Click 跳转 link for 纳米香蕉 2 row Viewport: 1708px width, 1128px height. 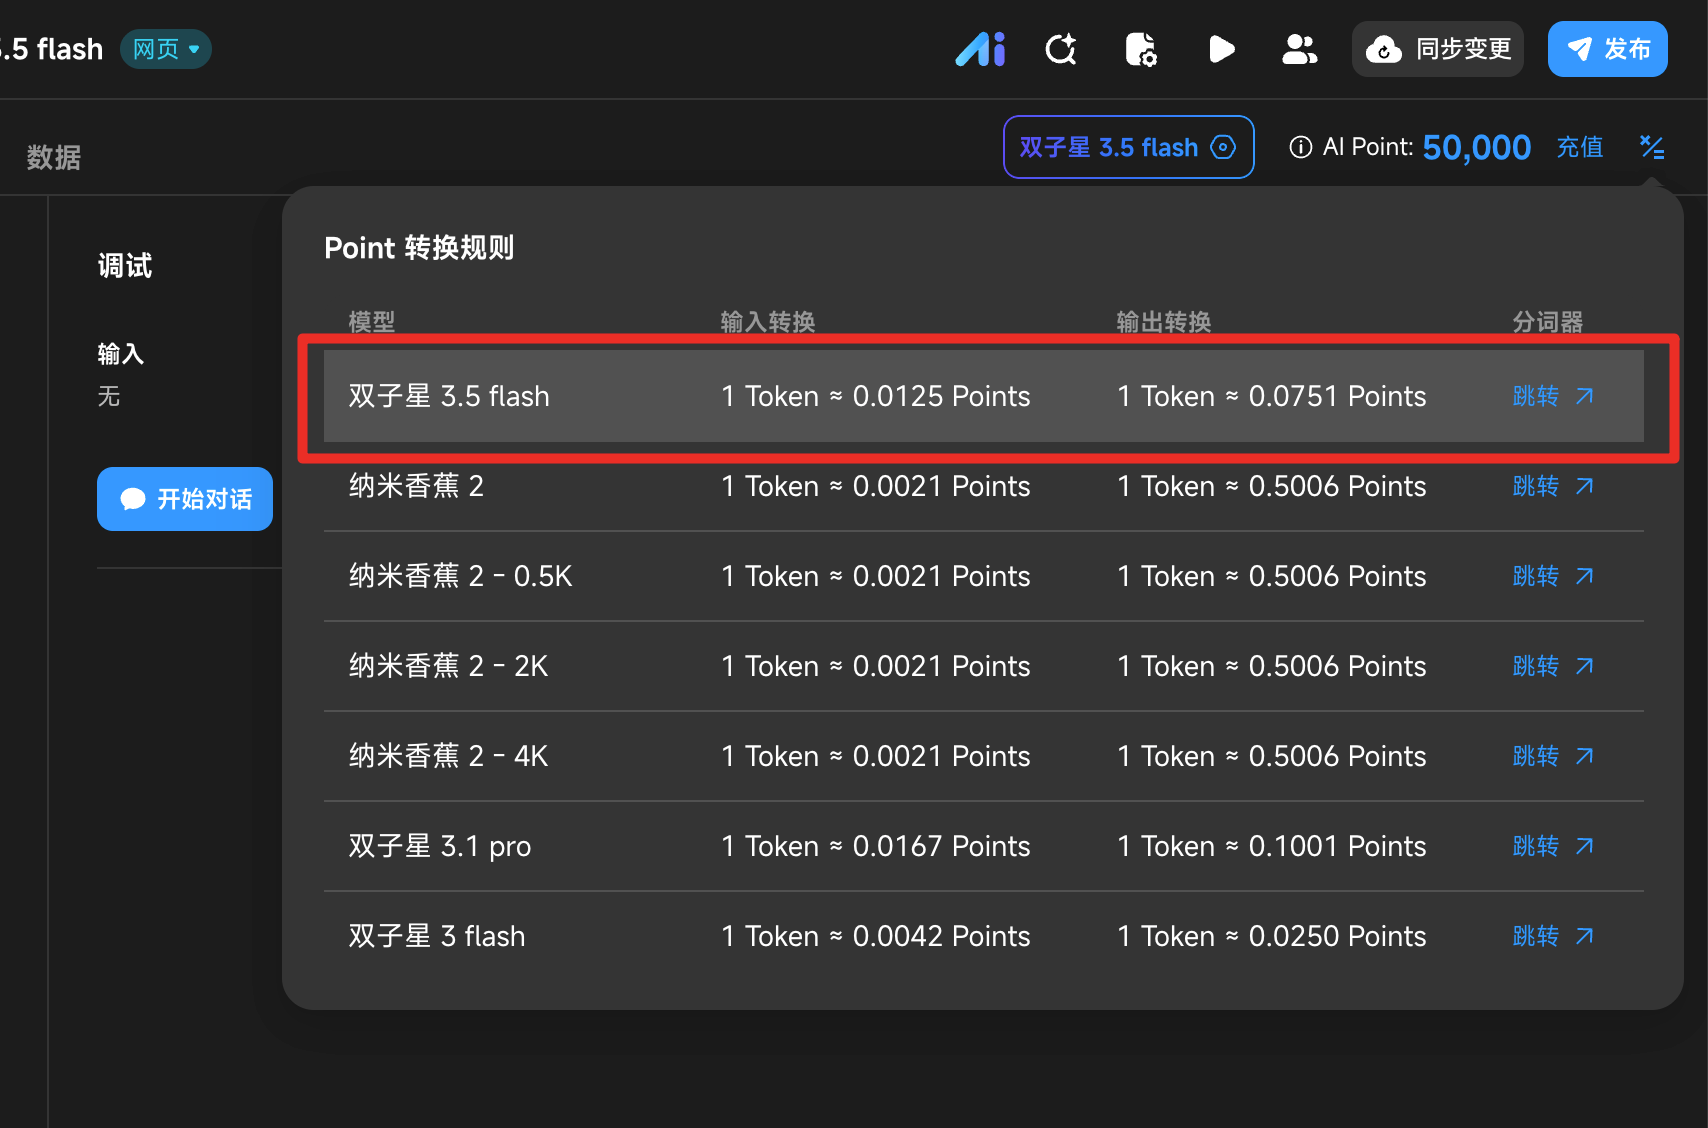coord(1553,486)
